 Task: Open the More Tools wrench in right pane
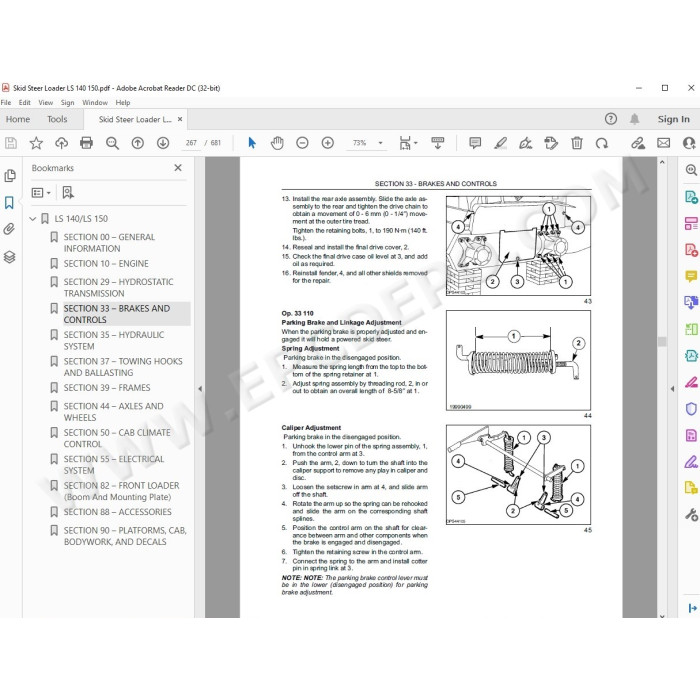point(691,515)
